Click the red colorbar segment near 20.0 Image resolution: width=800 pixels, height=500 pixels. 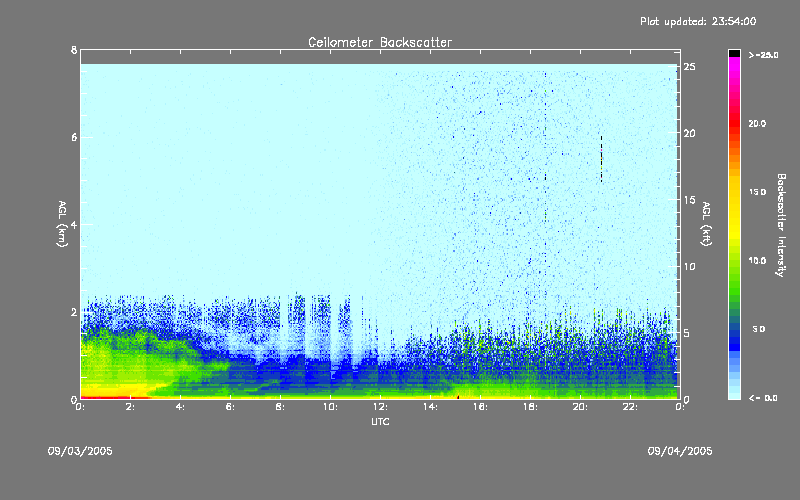(734, 122)
